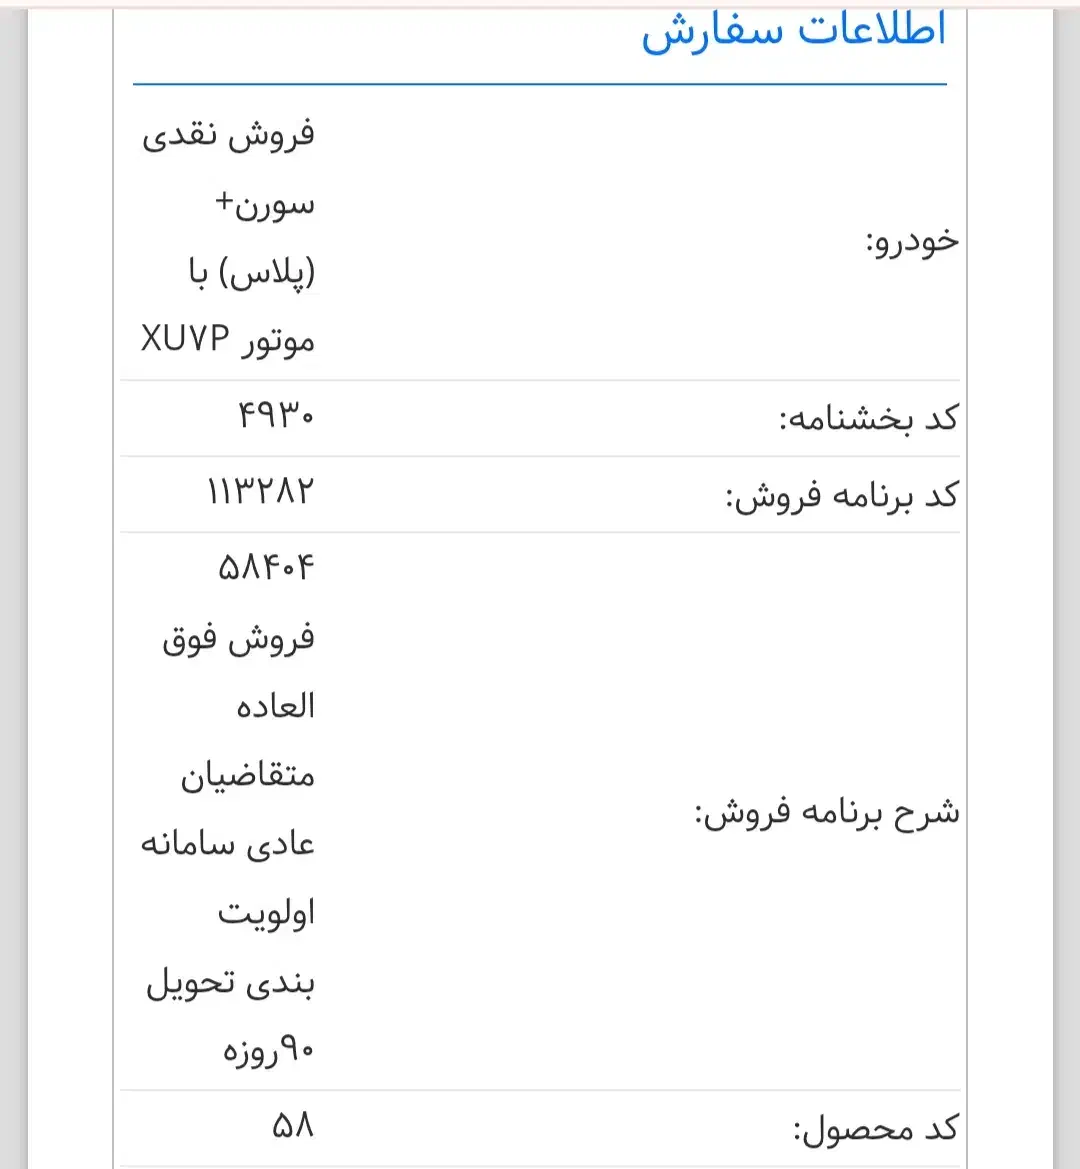Image resolution: width=1080 pixels, height=1169 pixels.
Task: Click the 'کد برنامه فروش:' label
Action: click(x=841, y=495)
